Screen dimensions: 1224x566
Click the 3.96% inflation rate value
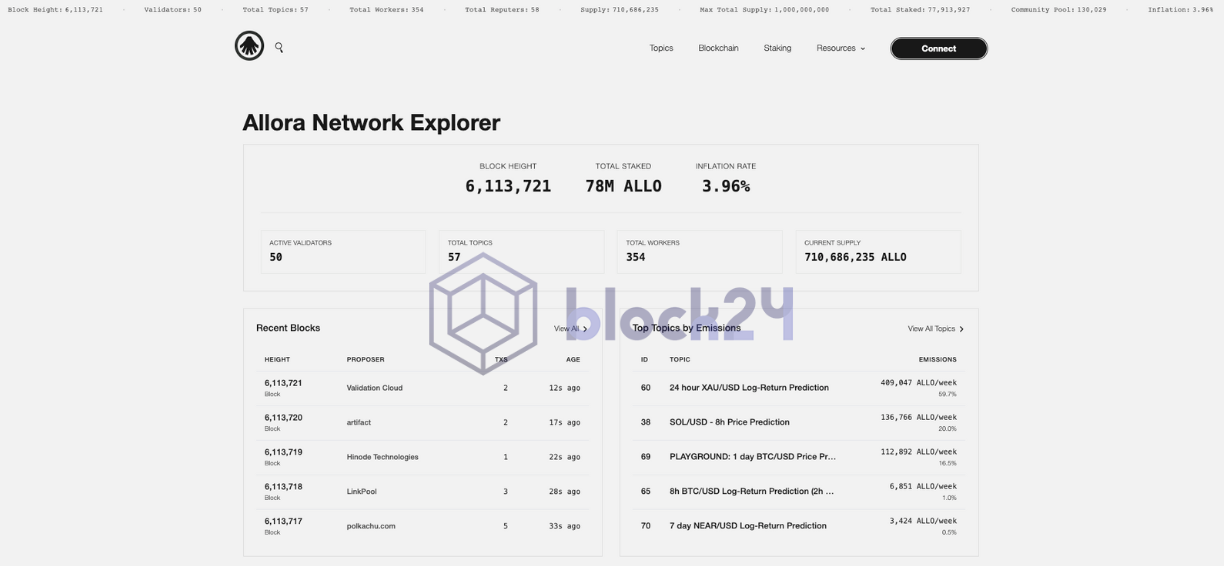pos(726,186)
